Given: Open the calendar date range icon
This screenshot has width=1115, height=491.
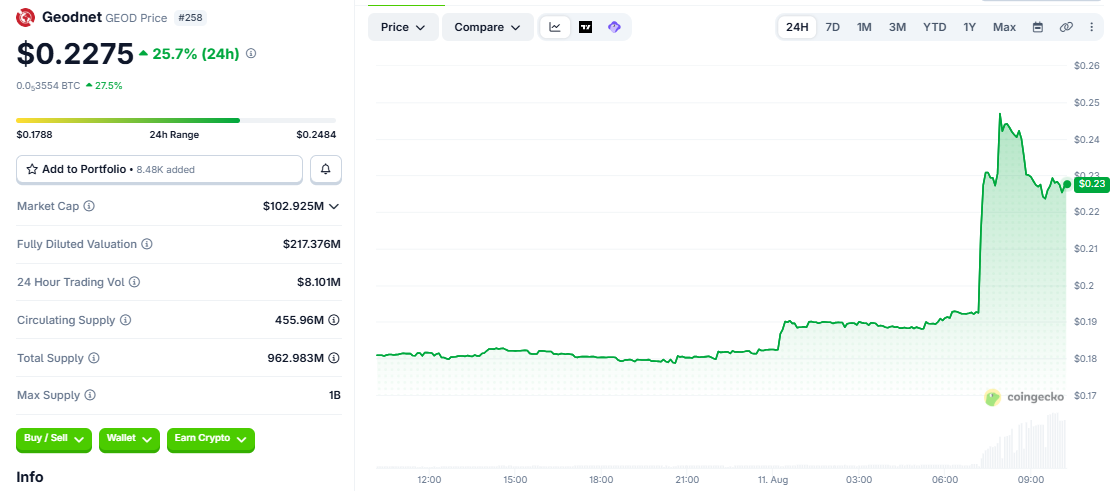Looking at the screenshot, I should [1037, 27].
